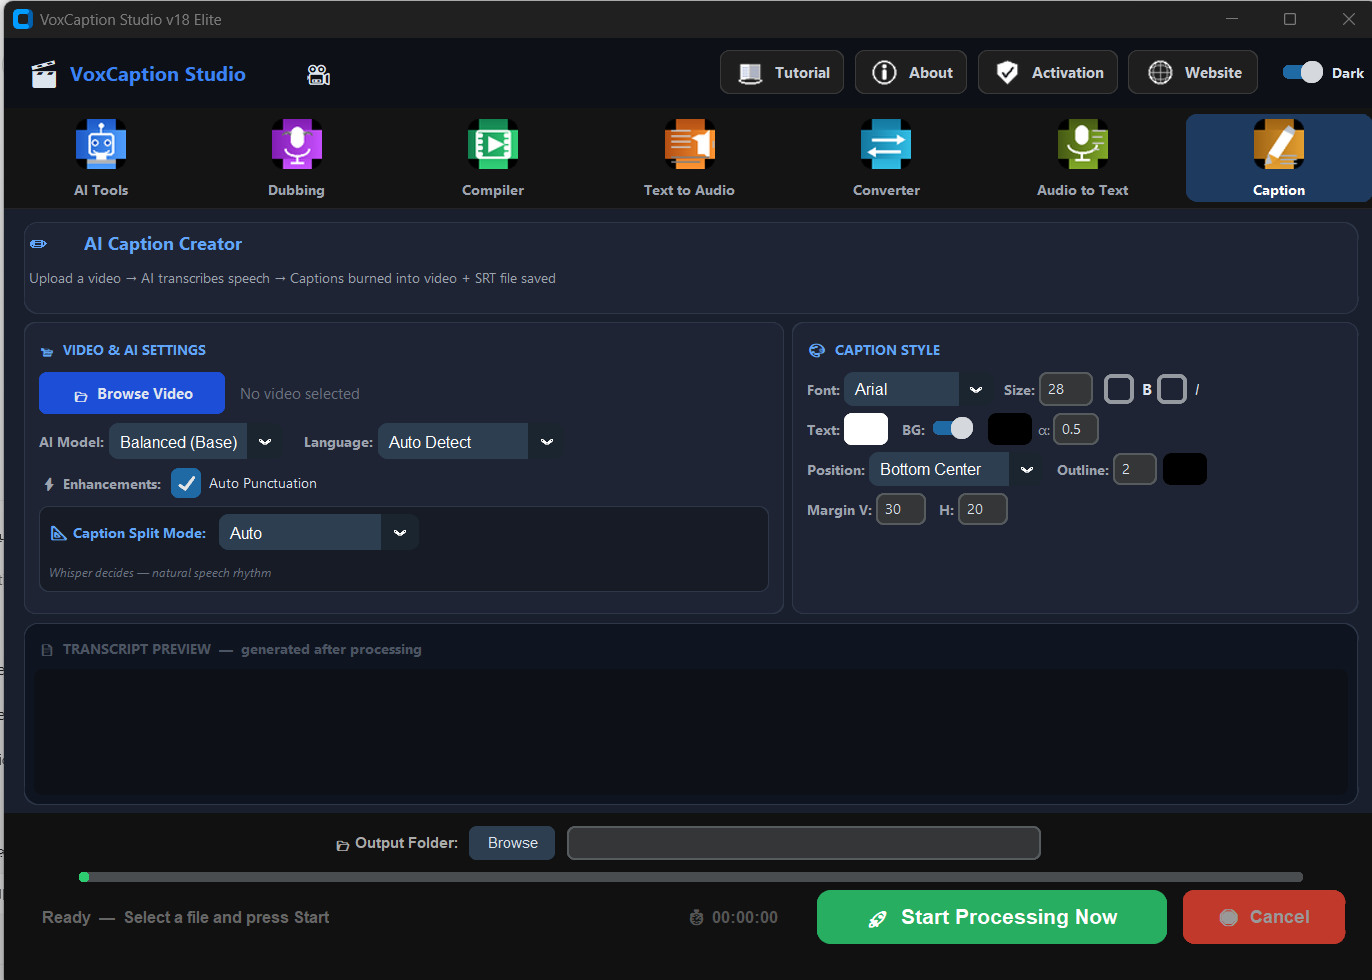The height and width of the screenshot is (980, 1372).
Task: Click the Output Folder path field
Action: [x=803, y=842]
